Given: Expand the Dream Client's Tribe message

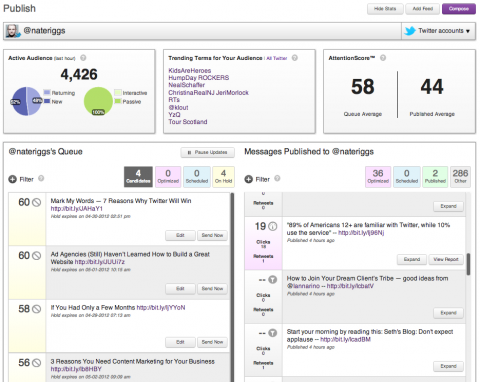Looking at the screenshot, I should (448, 313).
